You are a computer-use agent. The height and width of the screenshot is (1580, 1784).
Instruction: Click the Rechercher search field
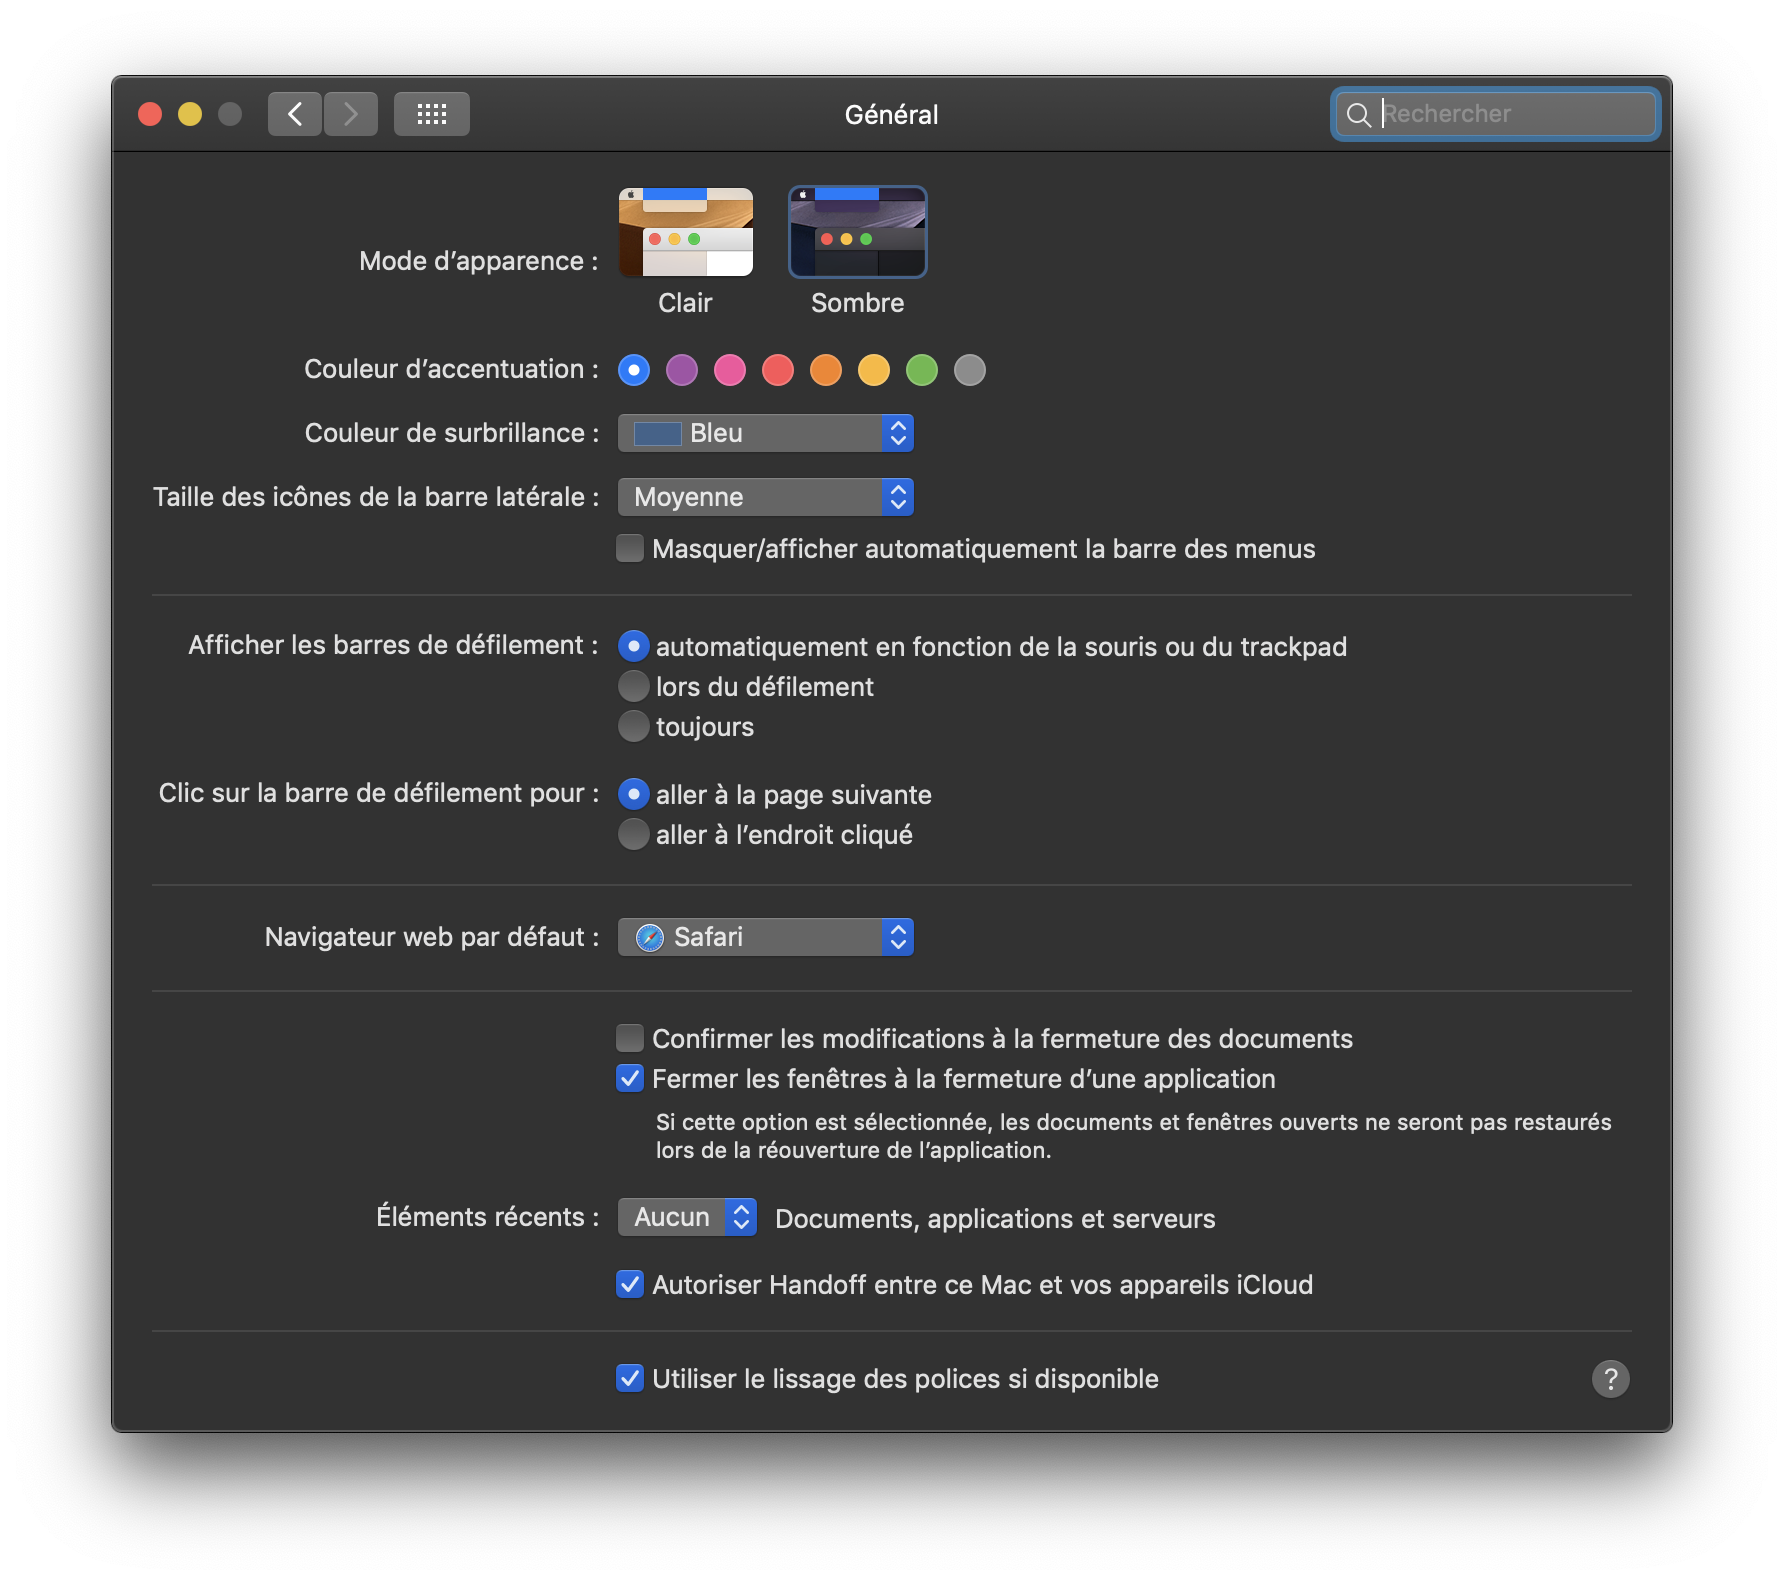coord(1512,114)
